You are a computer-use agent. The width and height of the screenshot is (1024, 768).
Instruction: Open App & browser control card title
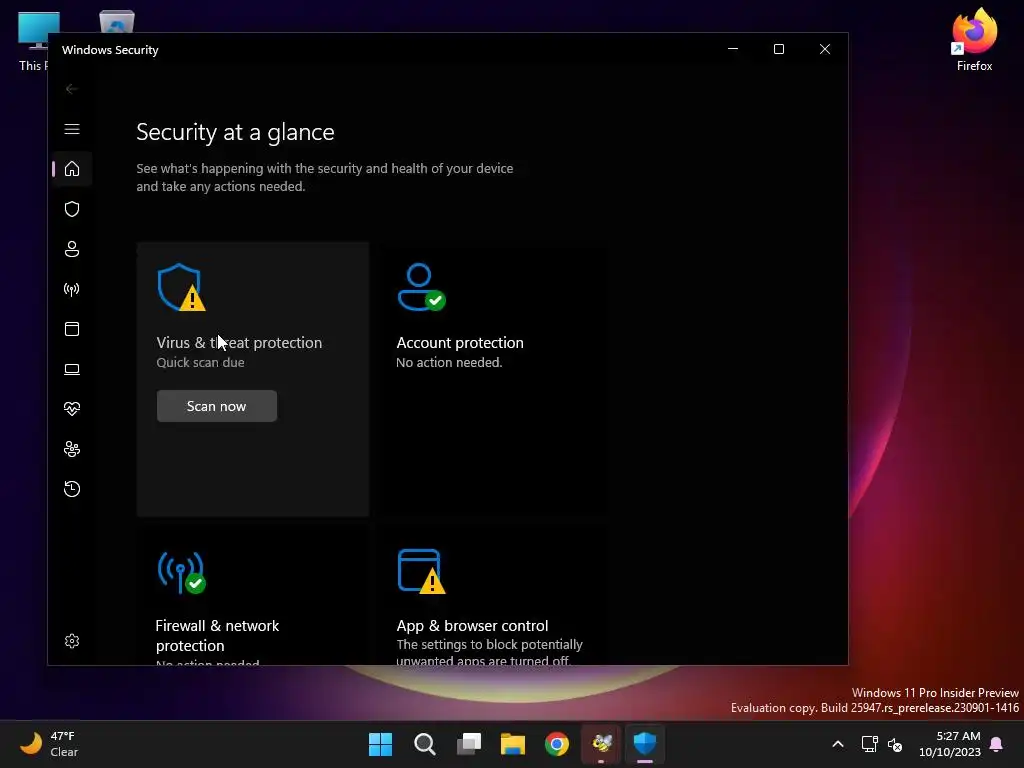pyautogui.click(x=472, y=626)
